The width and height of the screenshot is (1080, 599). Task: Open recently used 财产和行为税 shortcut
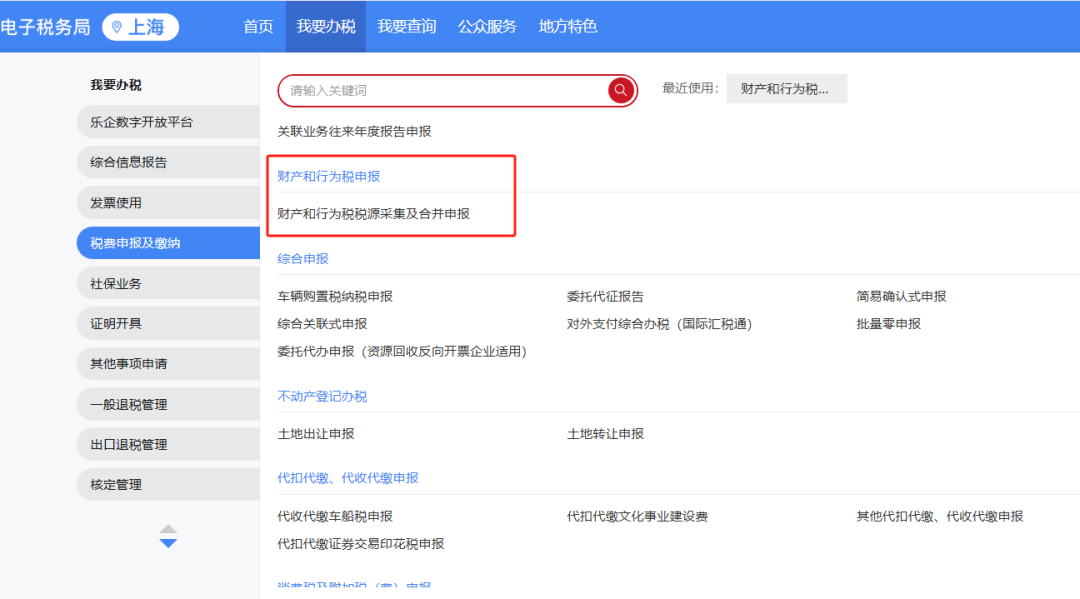(x=785, y=89)
